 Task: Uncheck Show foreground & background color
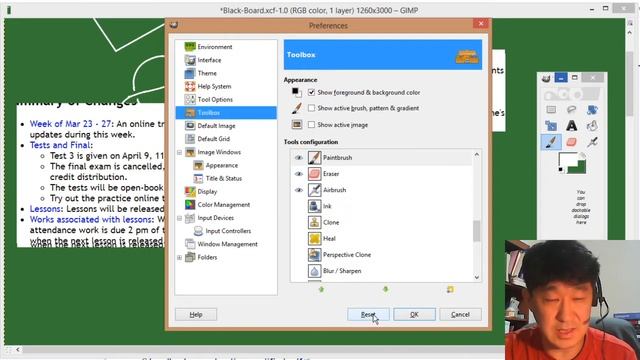311,93
